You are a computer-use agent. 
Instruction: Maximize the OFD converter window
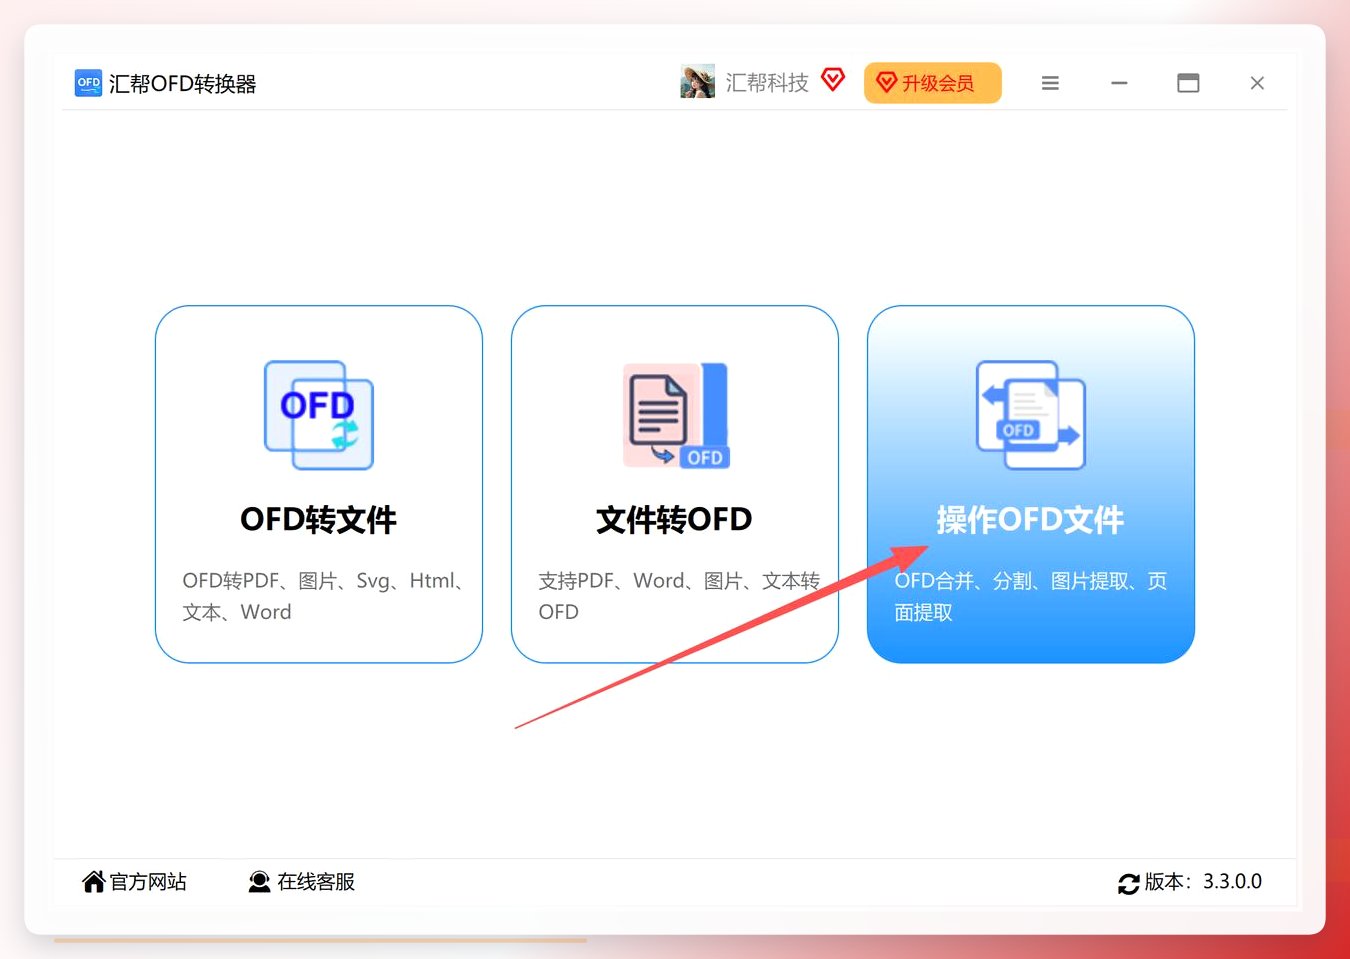pos(1188,83)
